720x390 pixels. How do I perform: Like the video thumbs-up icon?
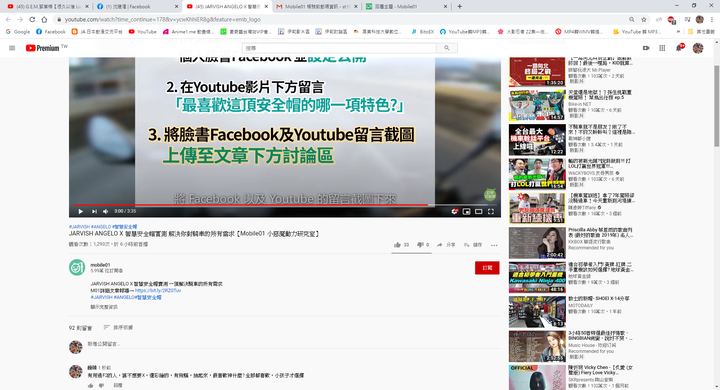(x=398, y=245)
